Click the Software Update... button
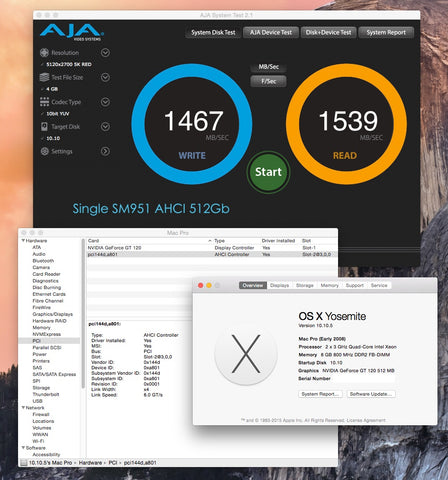448x480 pixels. point(371,394)
